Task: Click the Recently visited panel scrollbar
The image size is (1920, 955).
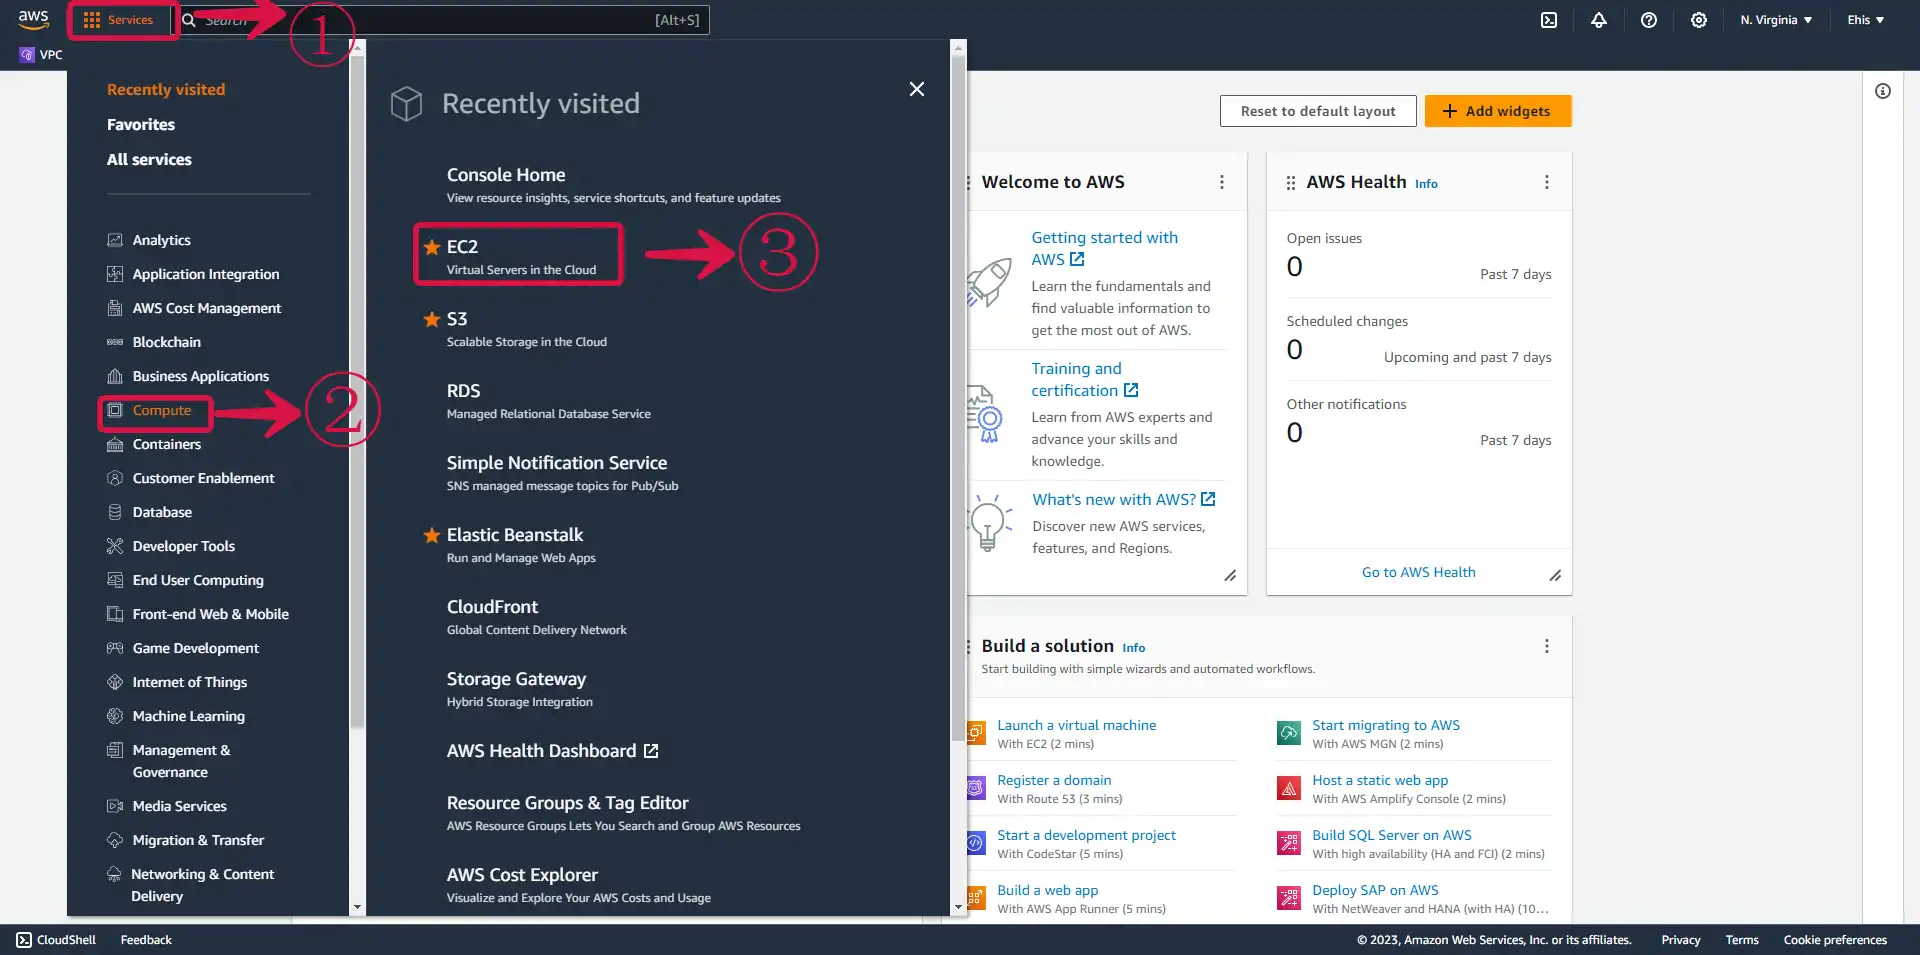Action: coord(959,400)
